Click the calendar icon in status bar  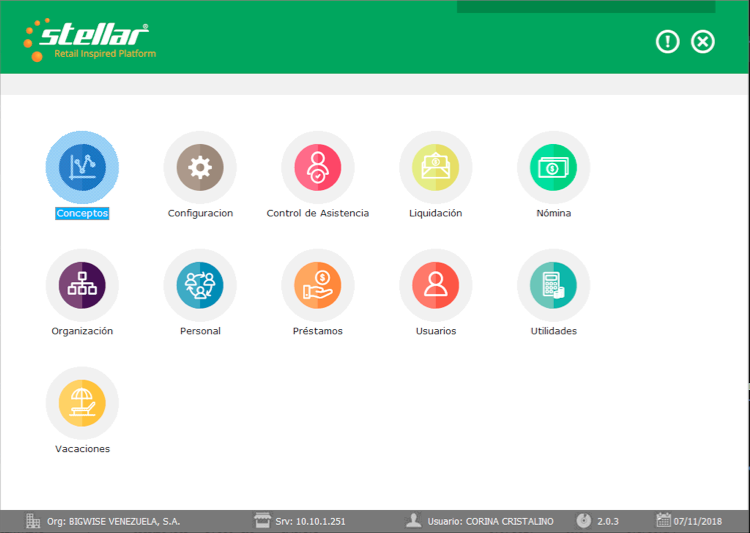tap(663, 520)
